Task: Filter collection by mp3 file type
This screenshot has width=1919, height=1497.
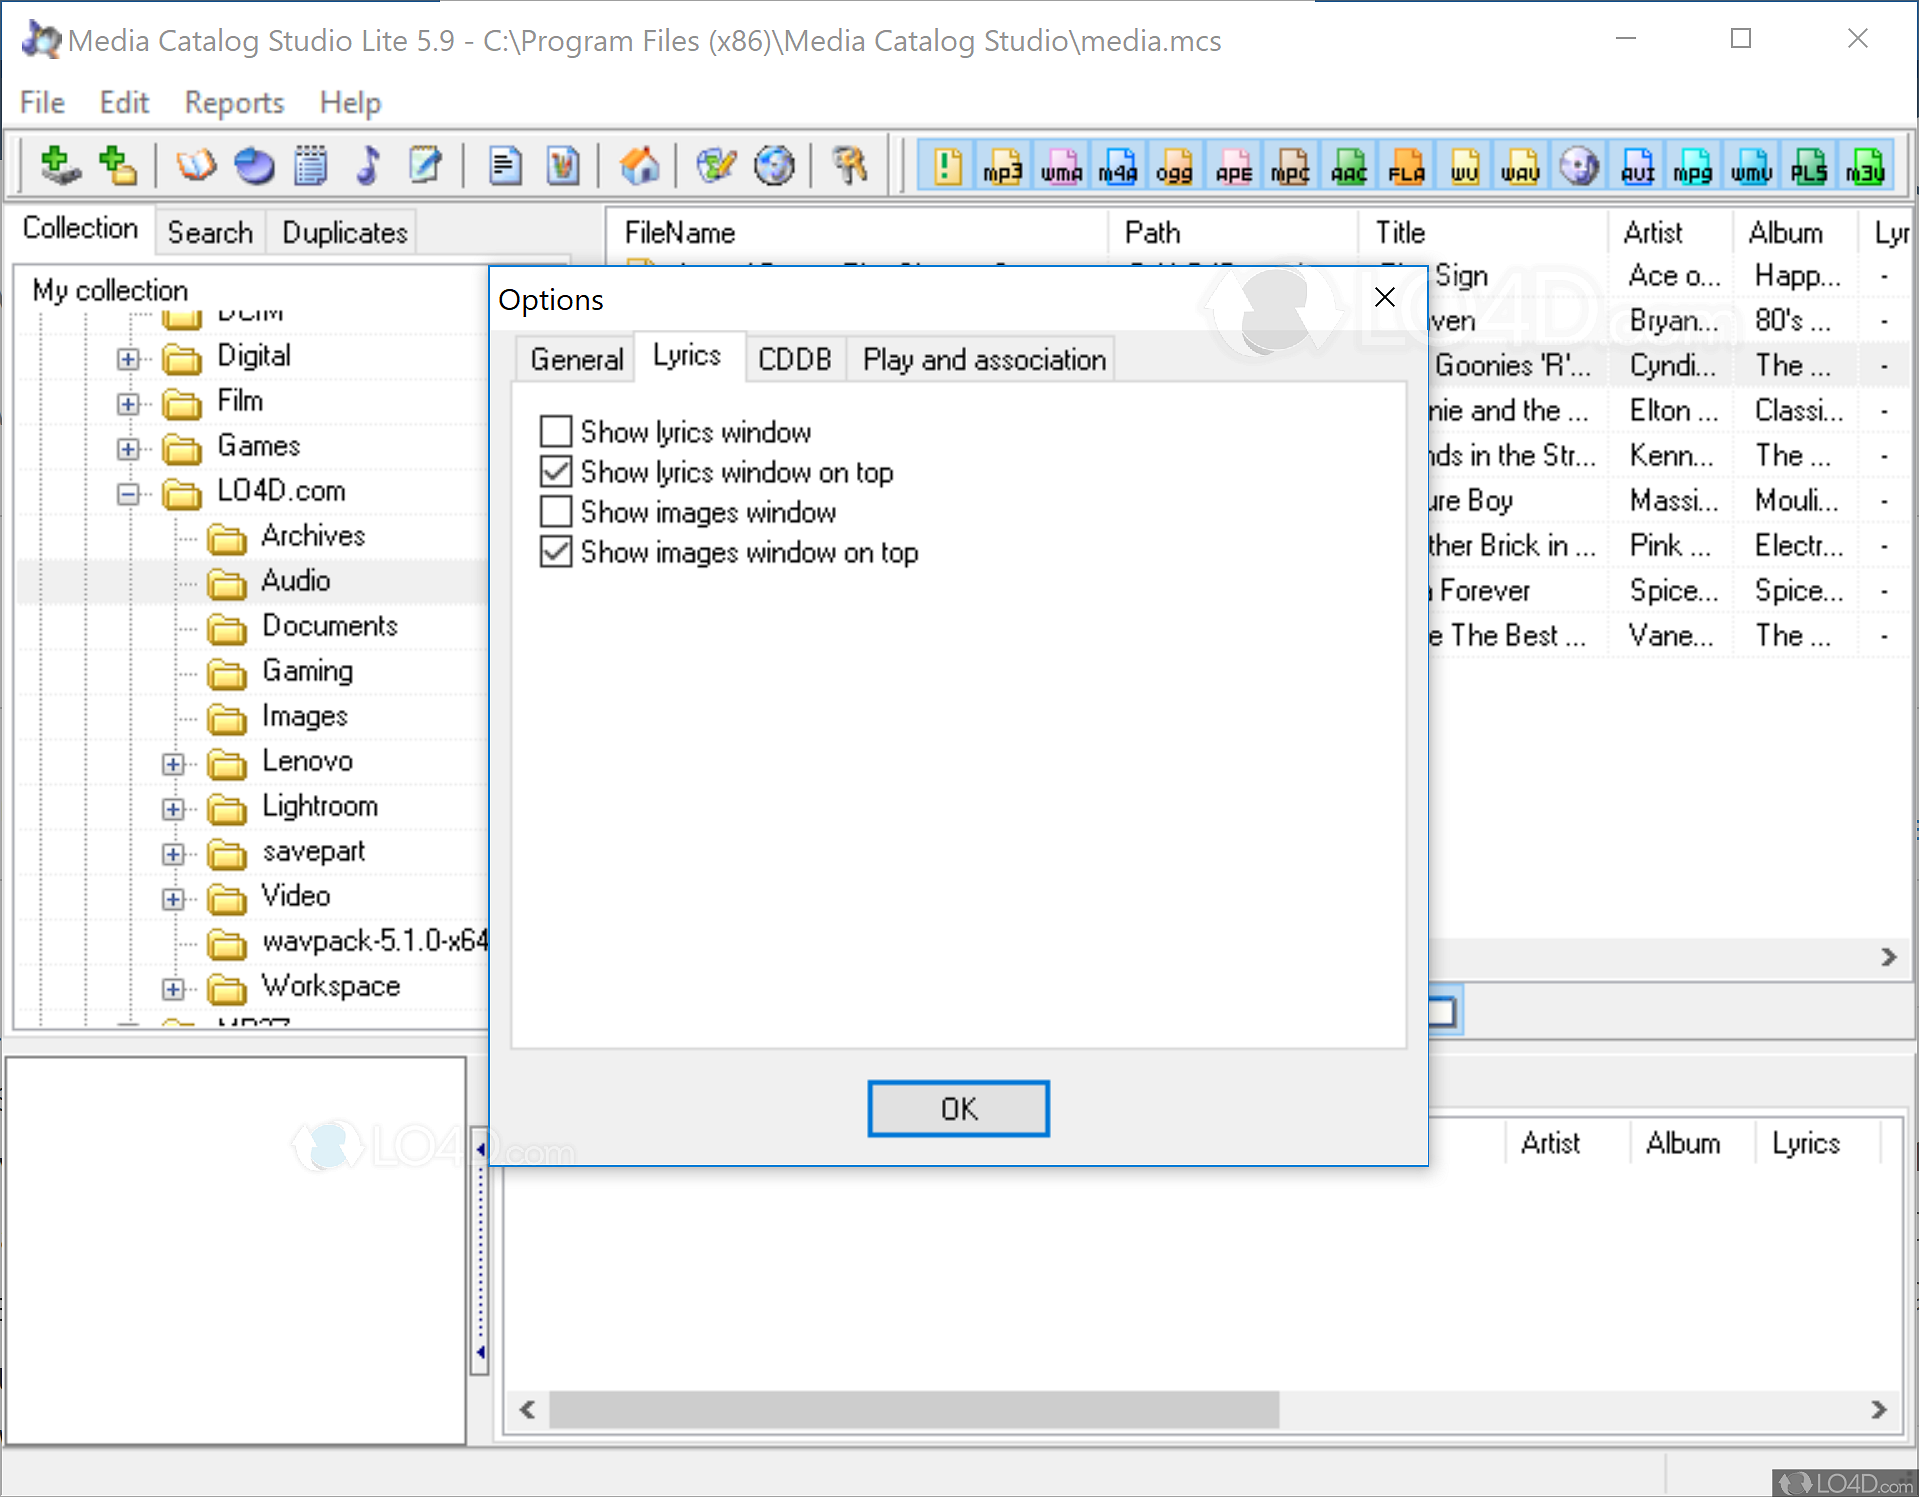Action: click(1003, 166)
